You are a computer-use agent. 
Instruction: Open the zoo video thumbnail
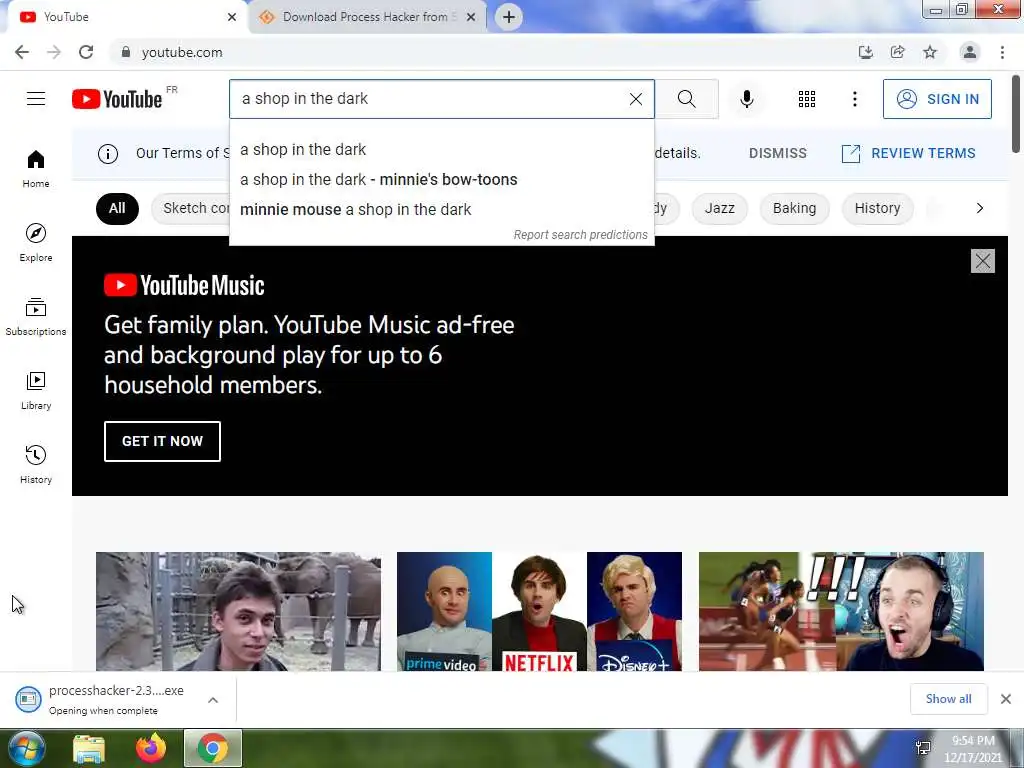[x=238, y=611]
